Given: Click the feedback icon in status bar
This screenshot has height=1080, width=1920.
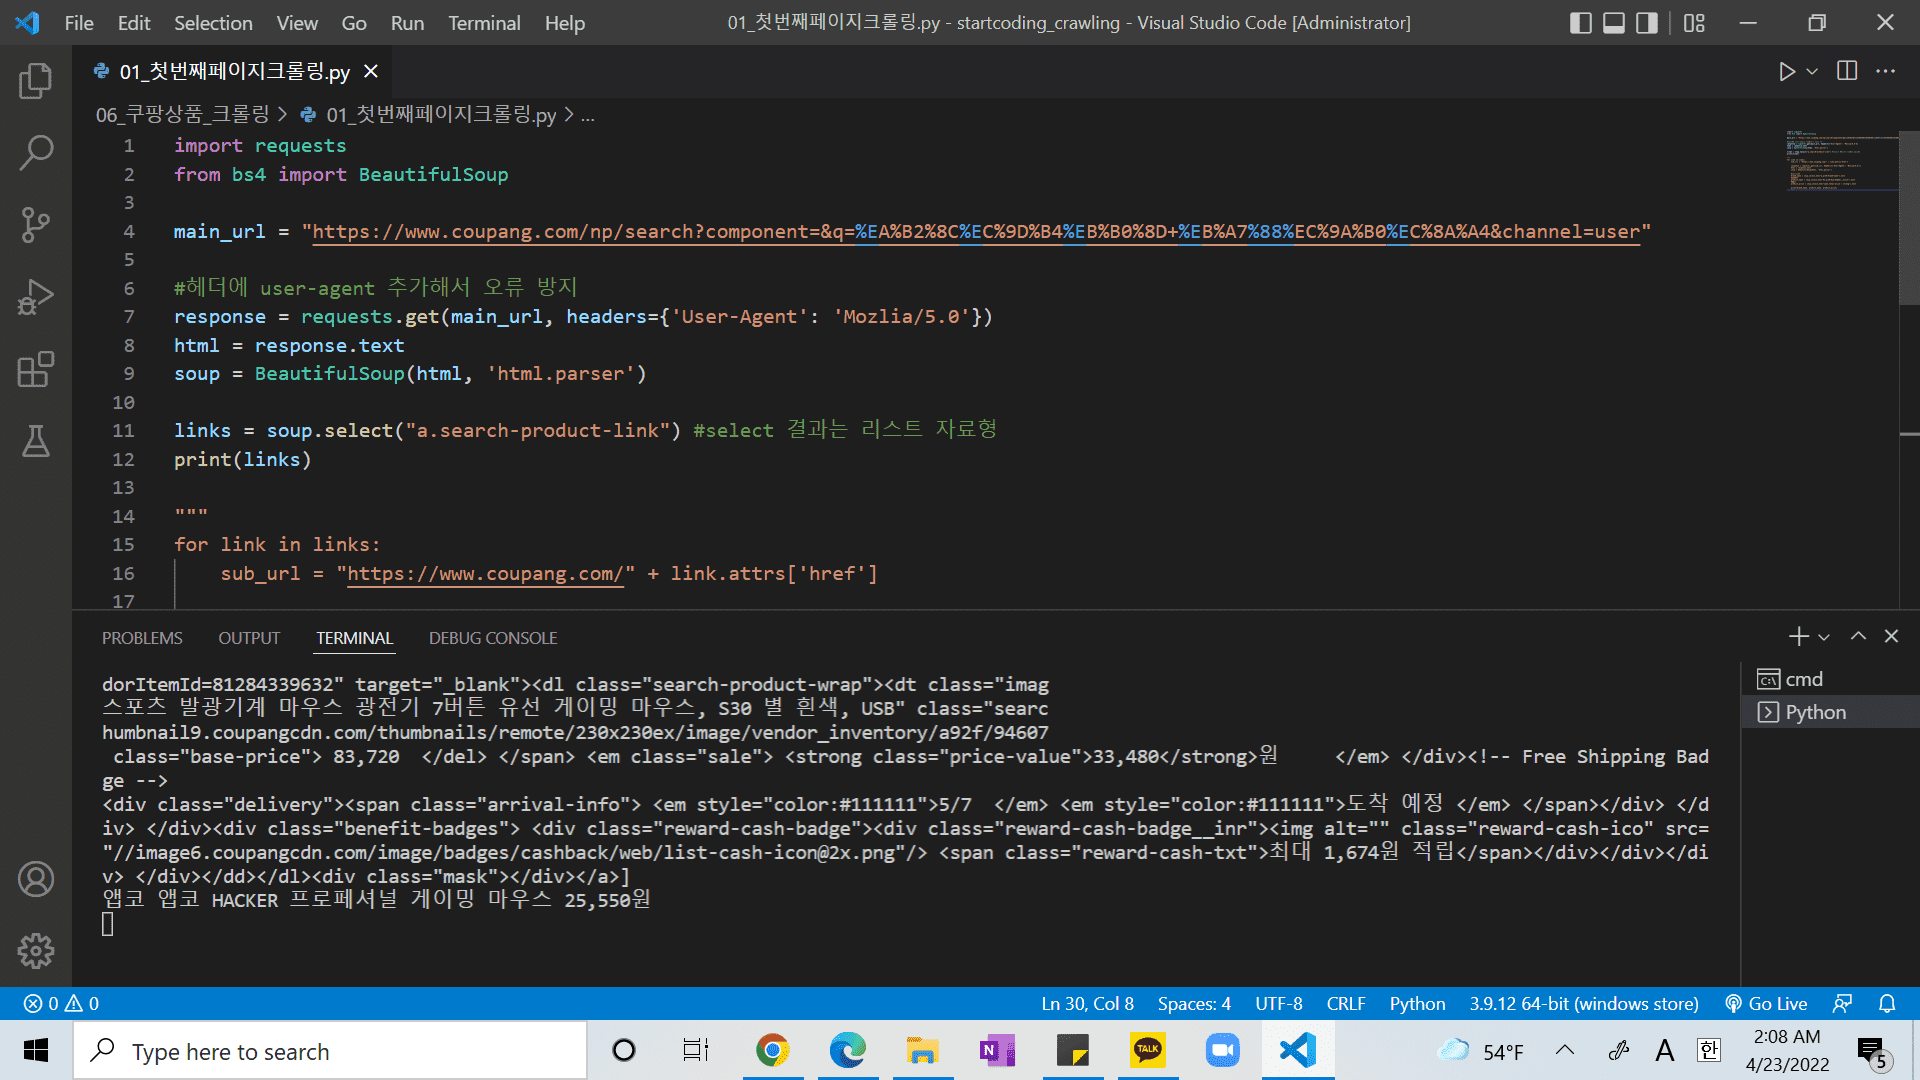Looking at the screenshot, I should [x=1842, y=1003].
